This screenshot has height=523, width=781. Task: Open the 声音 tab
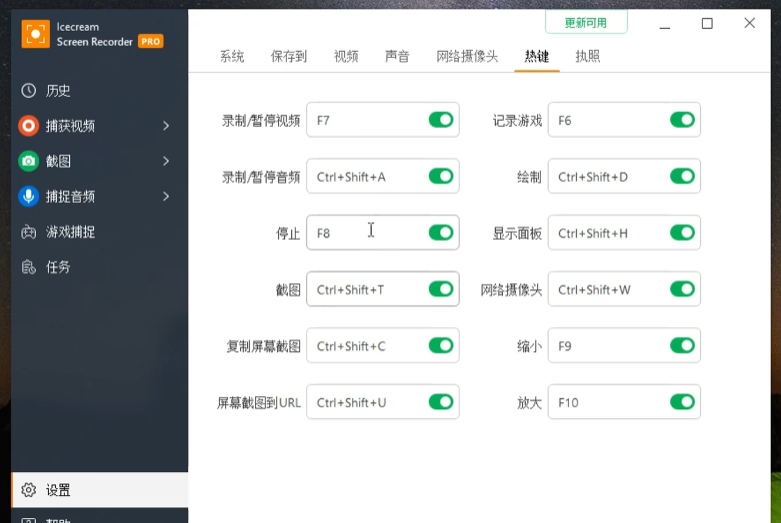coord(397,56)
